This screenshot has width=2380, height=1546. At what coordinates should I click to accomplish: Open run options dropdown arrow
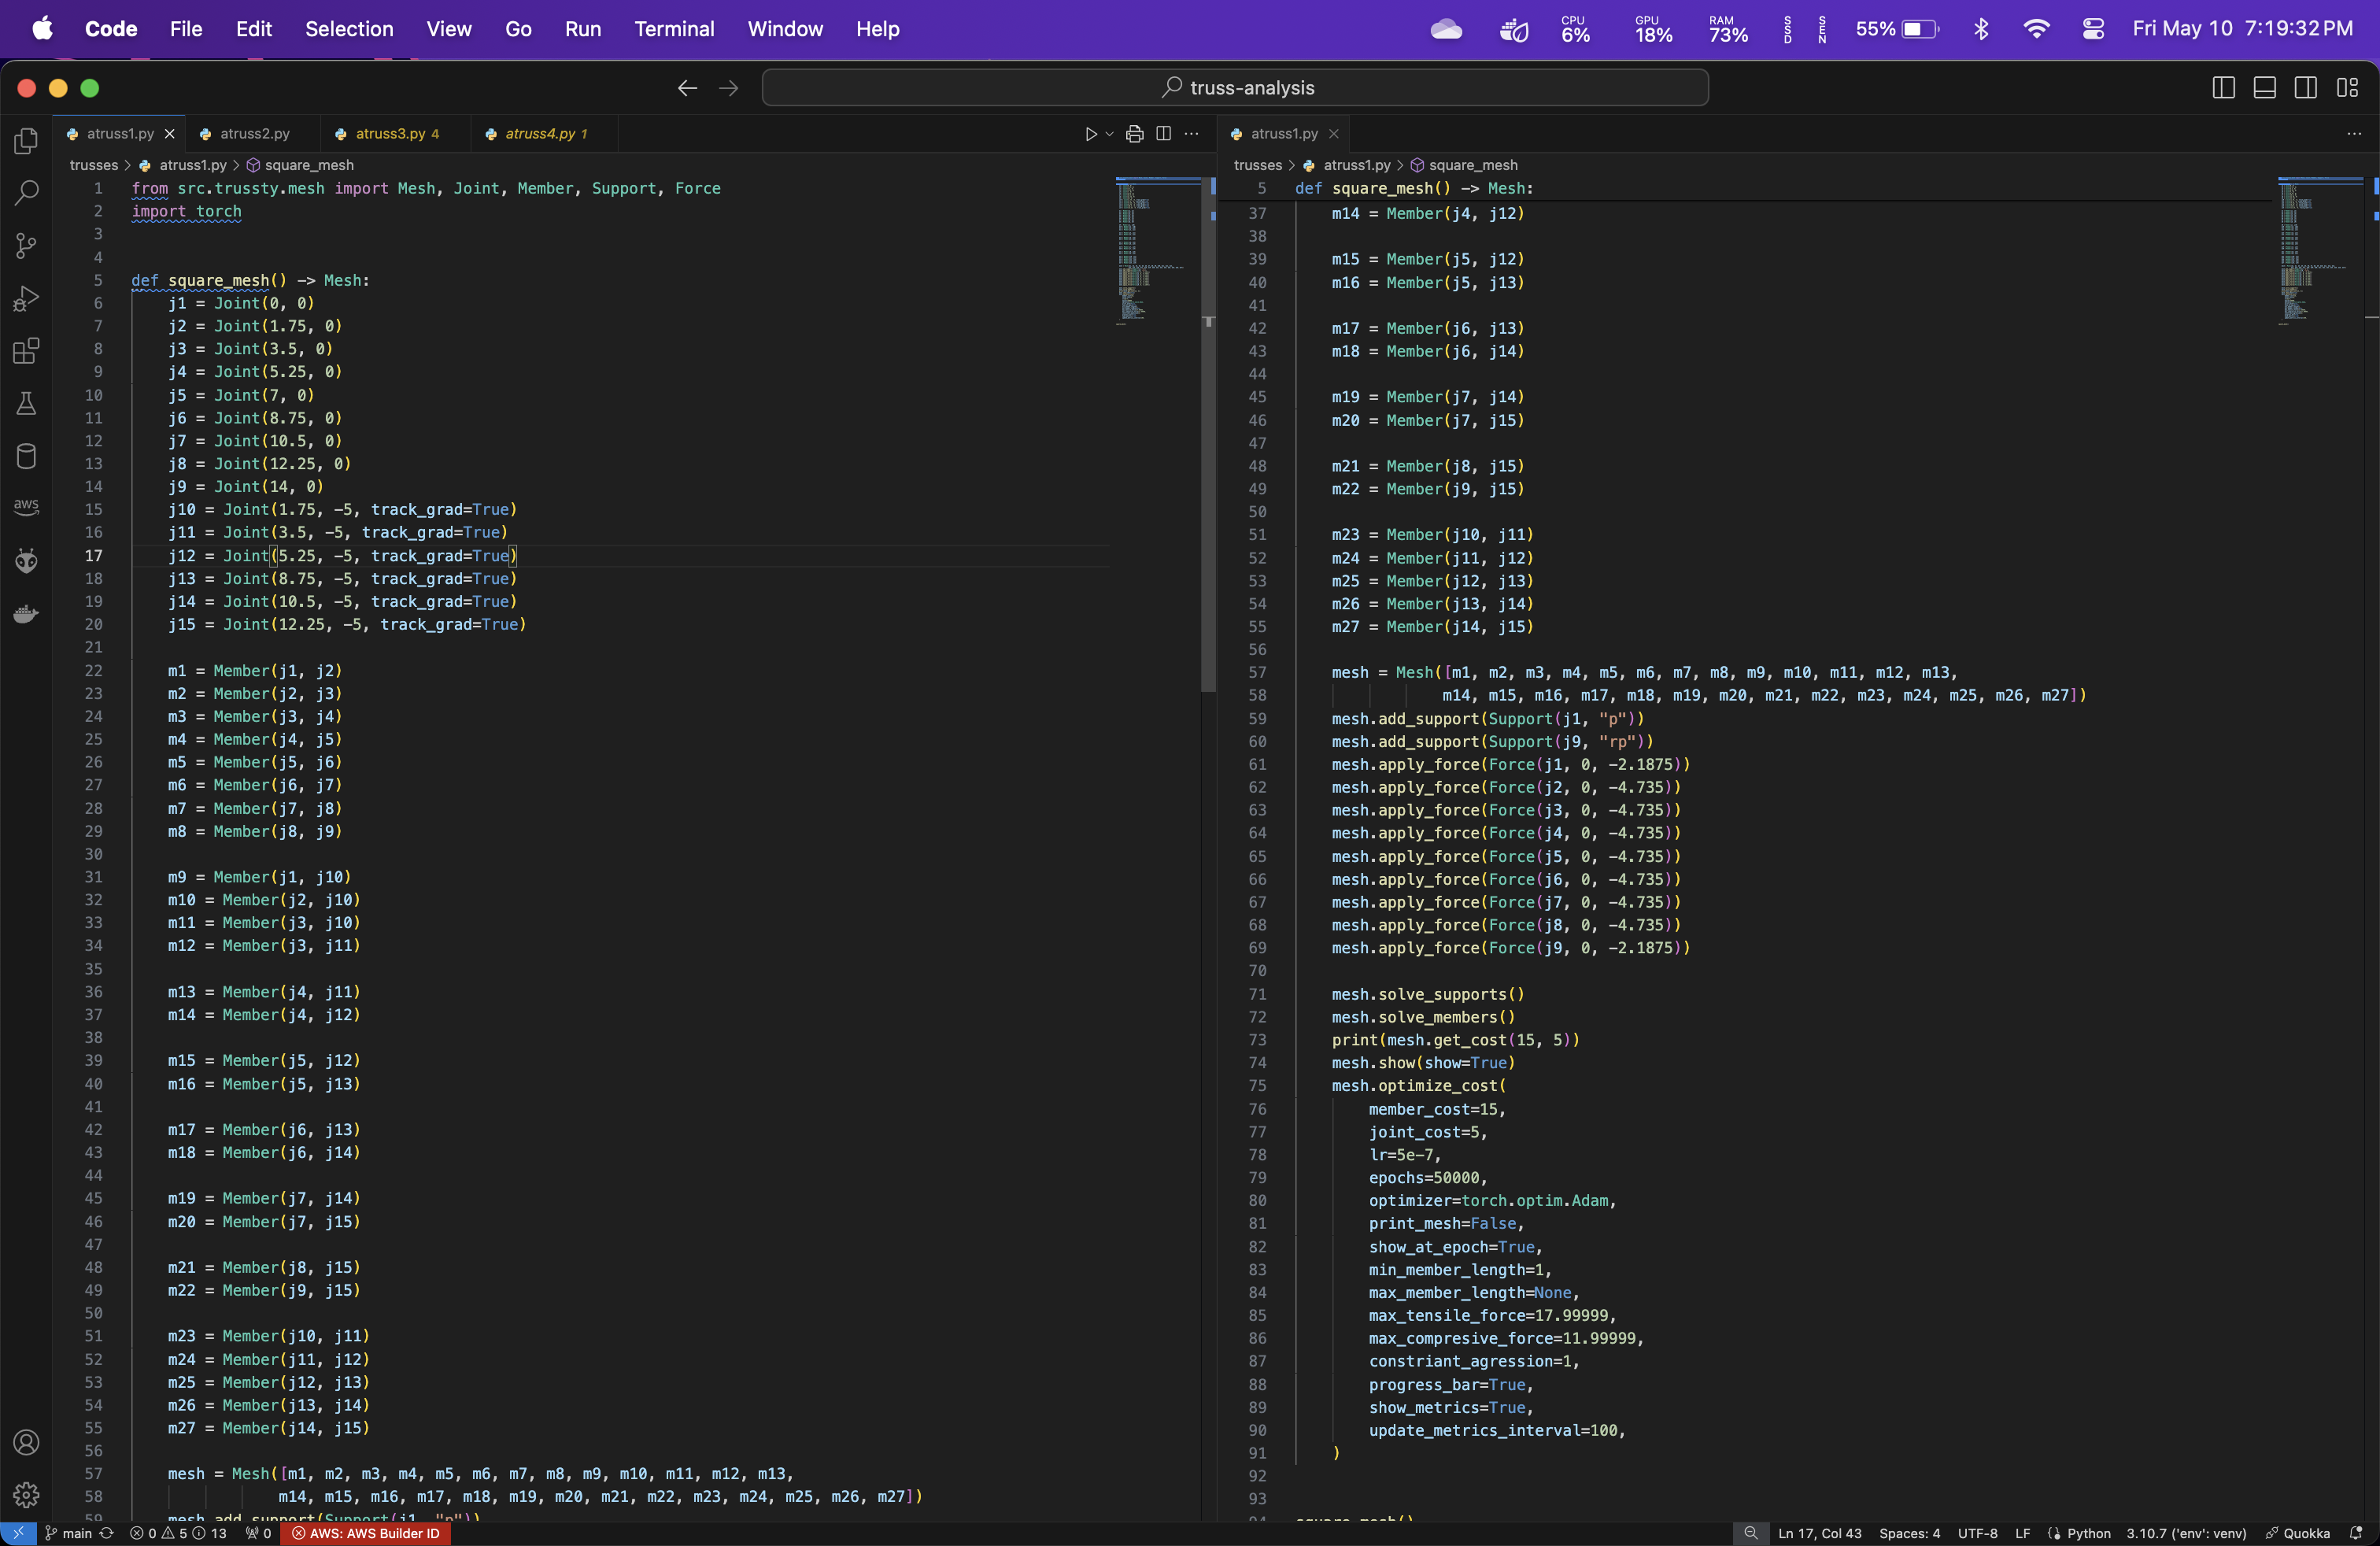pyautogui.click(x=1109, y=134)
